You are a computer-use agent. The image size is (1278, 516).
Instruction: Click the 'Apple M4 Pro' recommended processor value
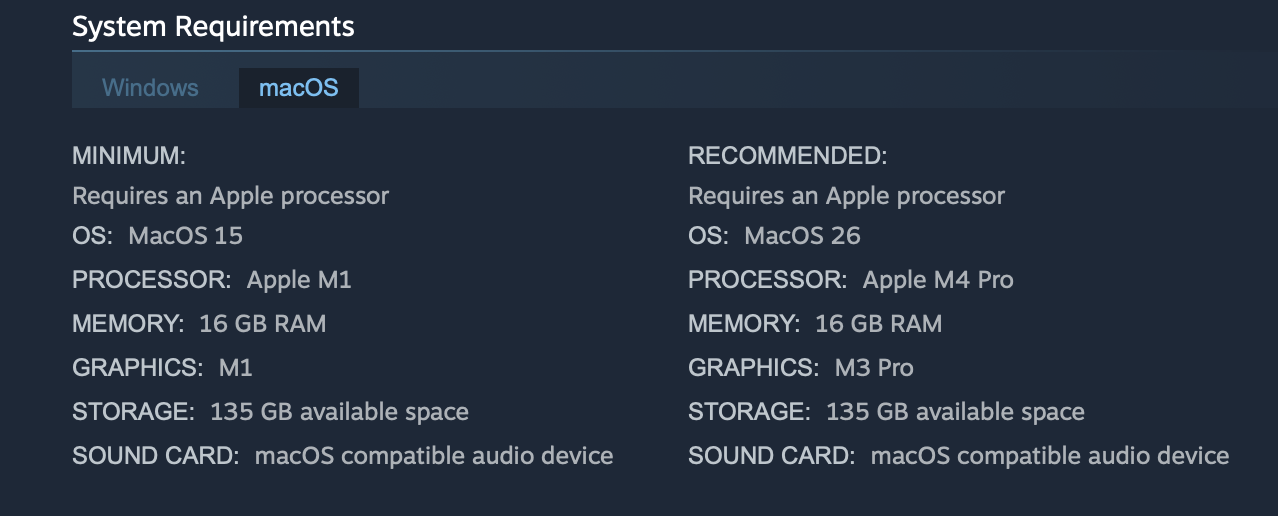[x=938, y=280]
